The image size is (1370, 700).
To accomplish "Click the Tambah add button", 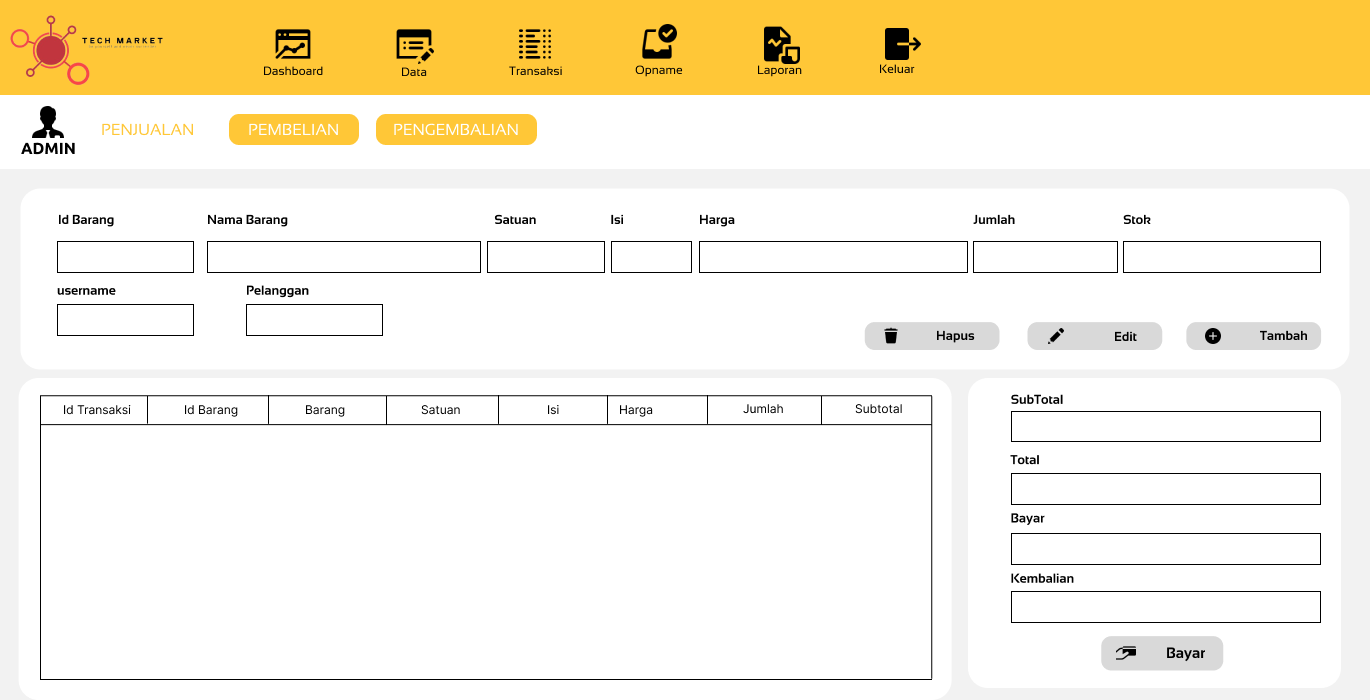I will pos(1253,336).
